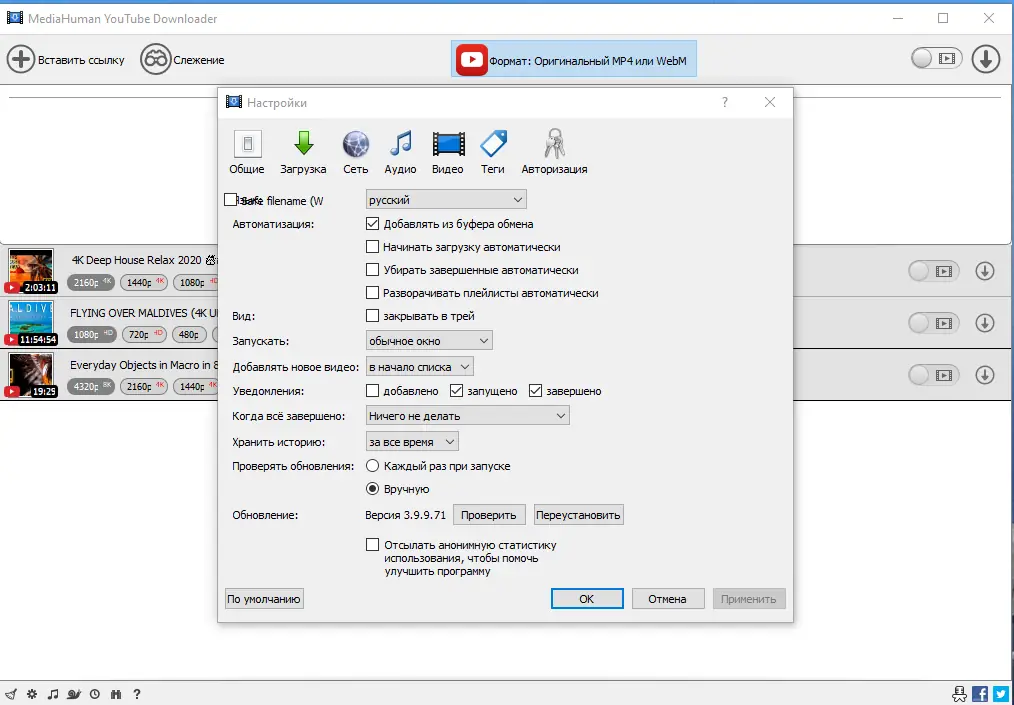
Task: Click the Everyday Objects in Macro thumbnail
Action: (x=31, y=374)
